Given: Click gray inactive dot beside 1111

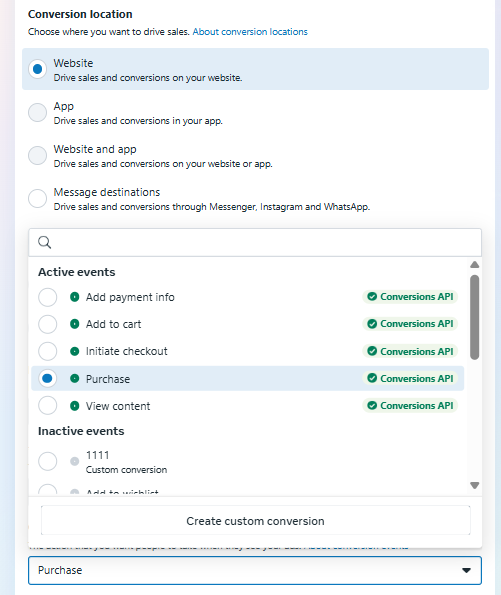Looking at the screenshot, I should [x=75, y=461].
